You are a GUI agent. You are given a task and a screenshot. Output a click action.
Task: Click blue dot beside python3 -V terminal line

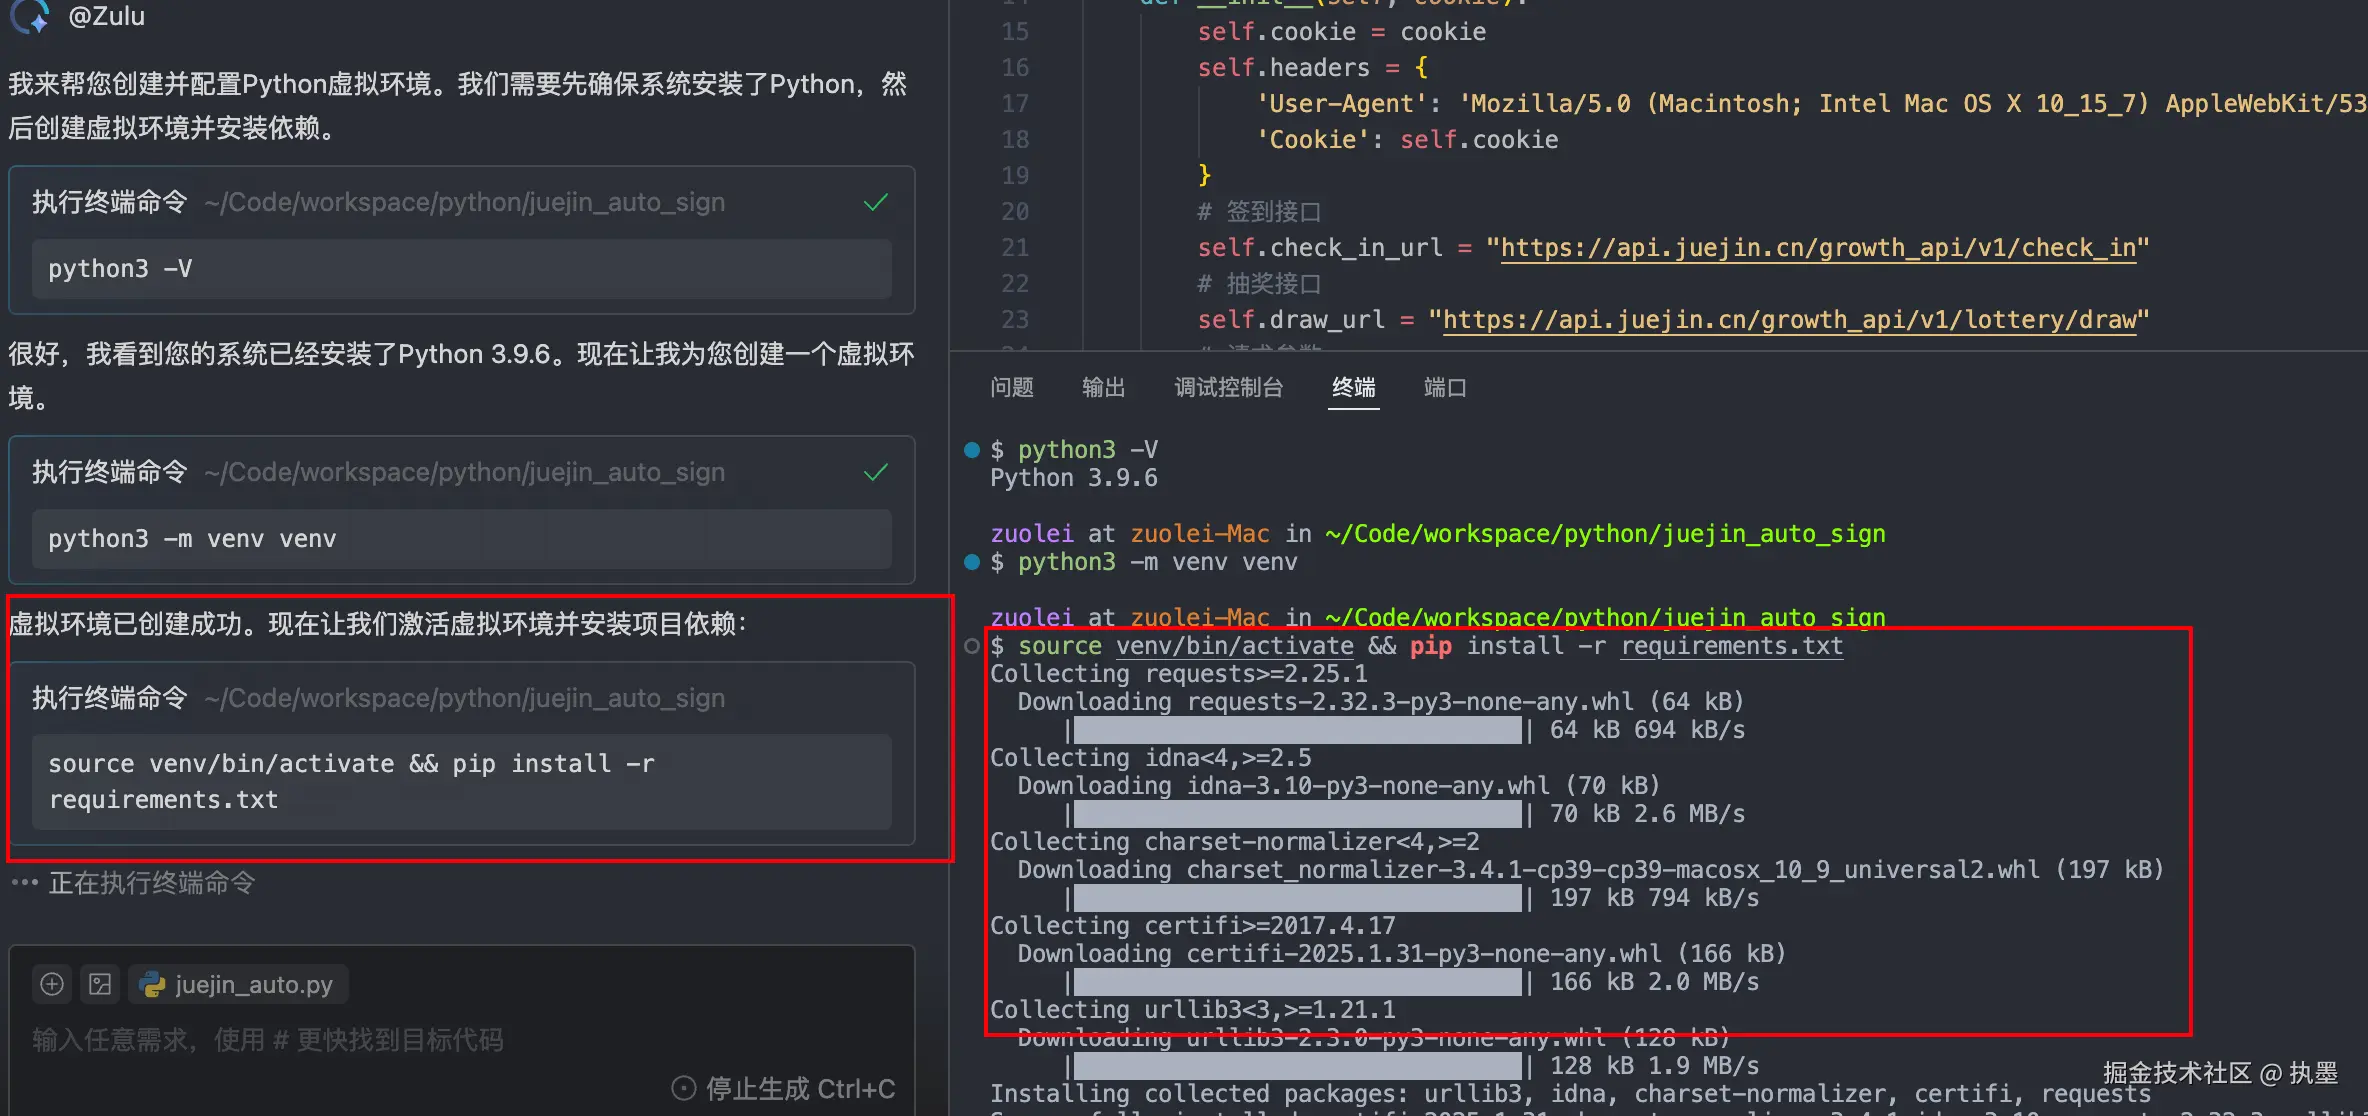click(971, 450)
